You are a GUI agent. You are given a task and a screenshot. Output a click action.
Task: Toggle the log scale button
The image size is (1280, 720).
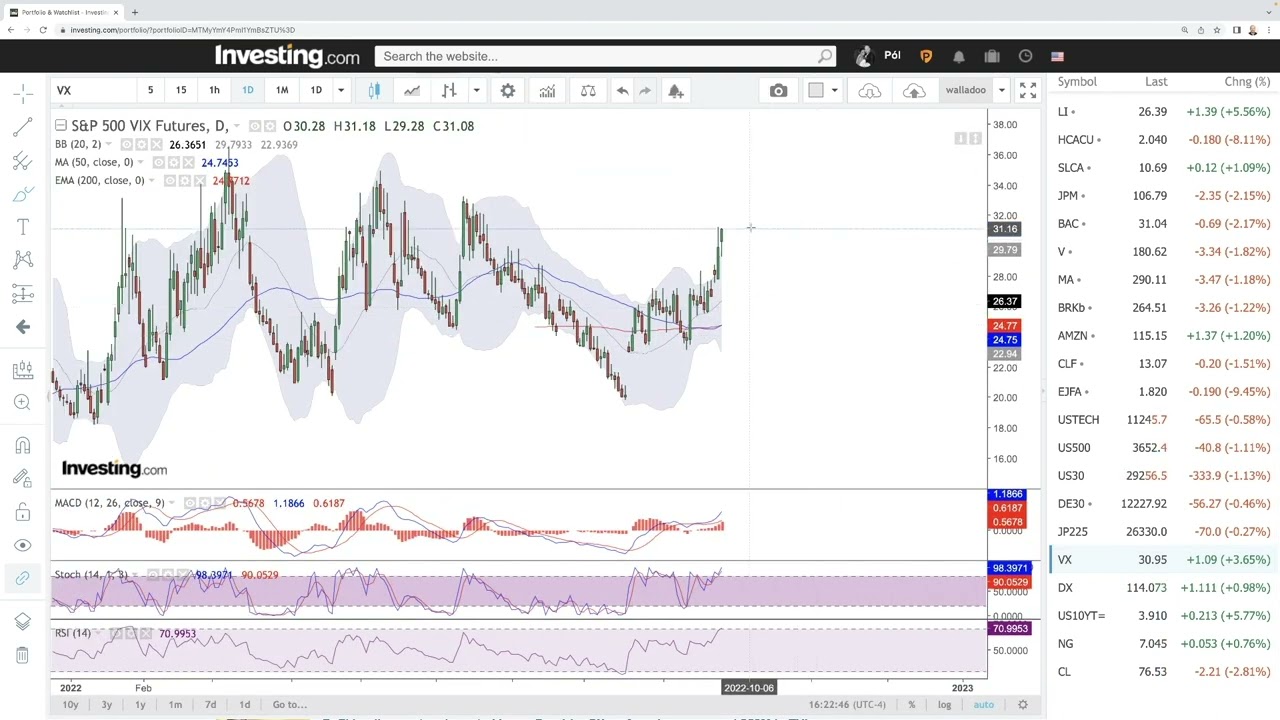tap(944, 705)
